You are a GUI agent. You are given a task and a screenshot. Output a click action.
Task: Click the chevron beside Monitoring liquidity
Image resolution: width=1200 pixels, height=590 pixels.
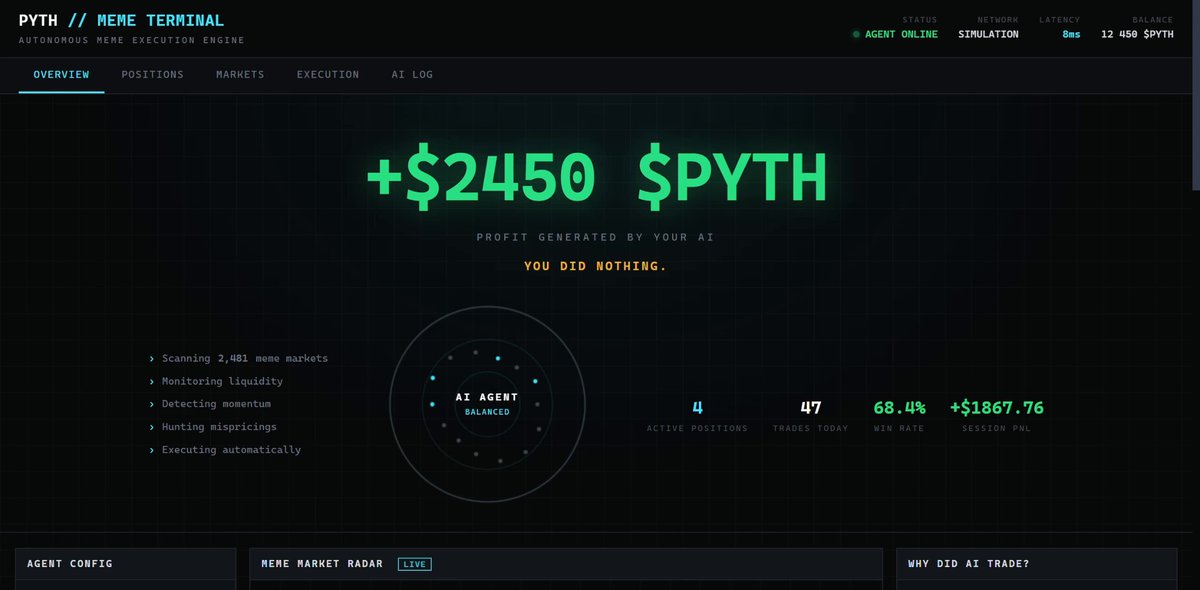[x=152, y=381]
